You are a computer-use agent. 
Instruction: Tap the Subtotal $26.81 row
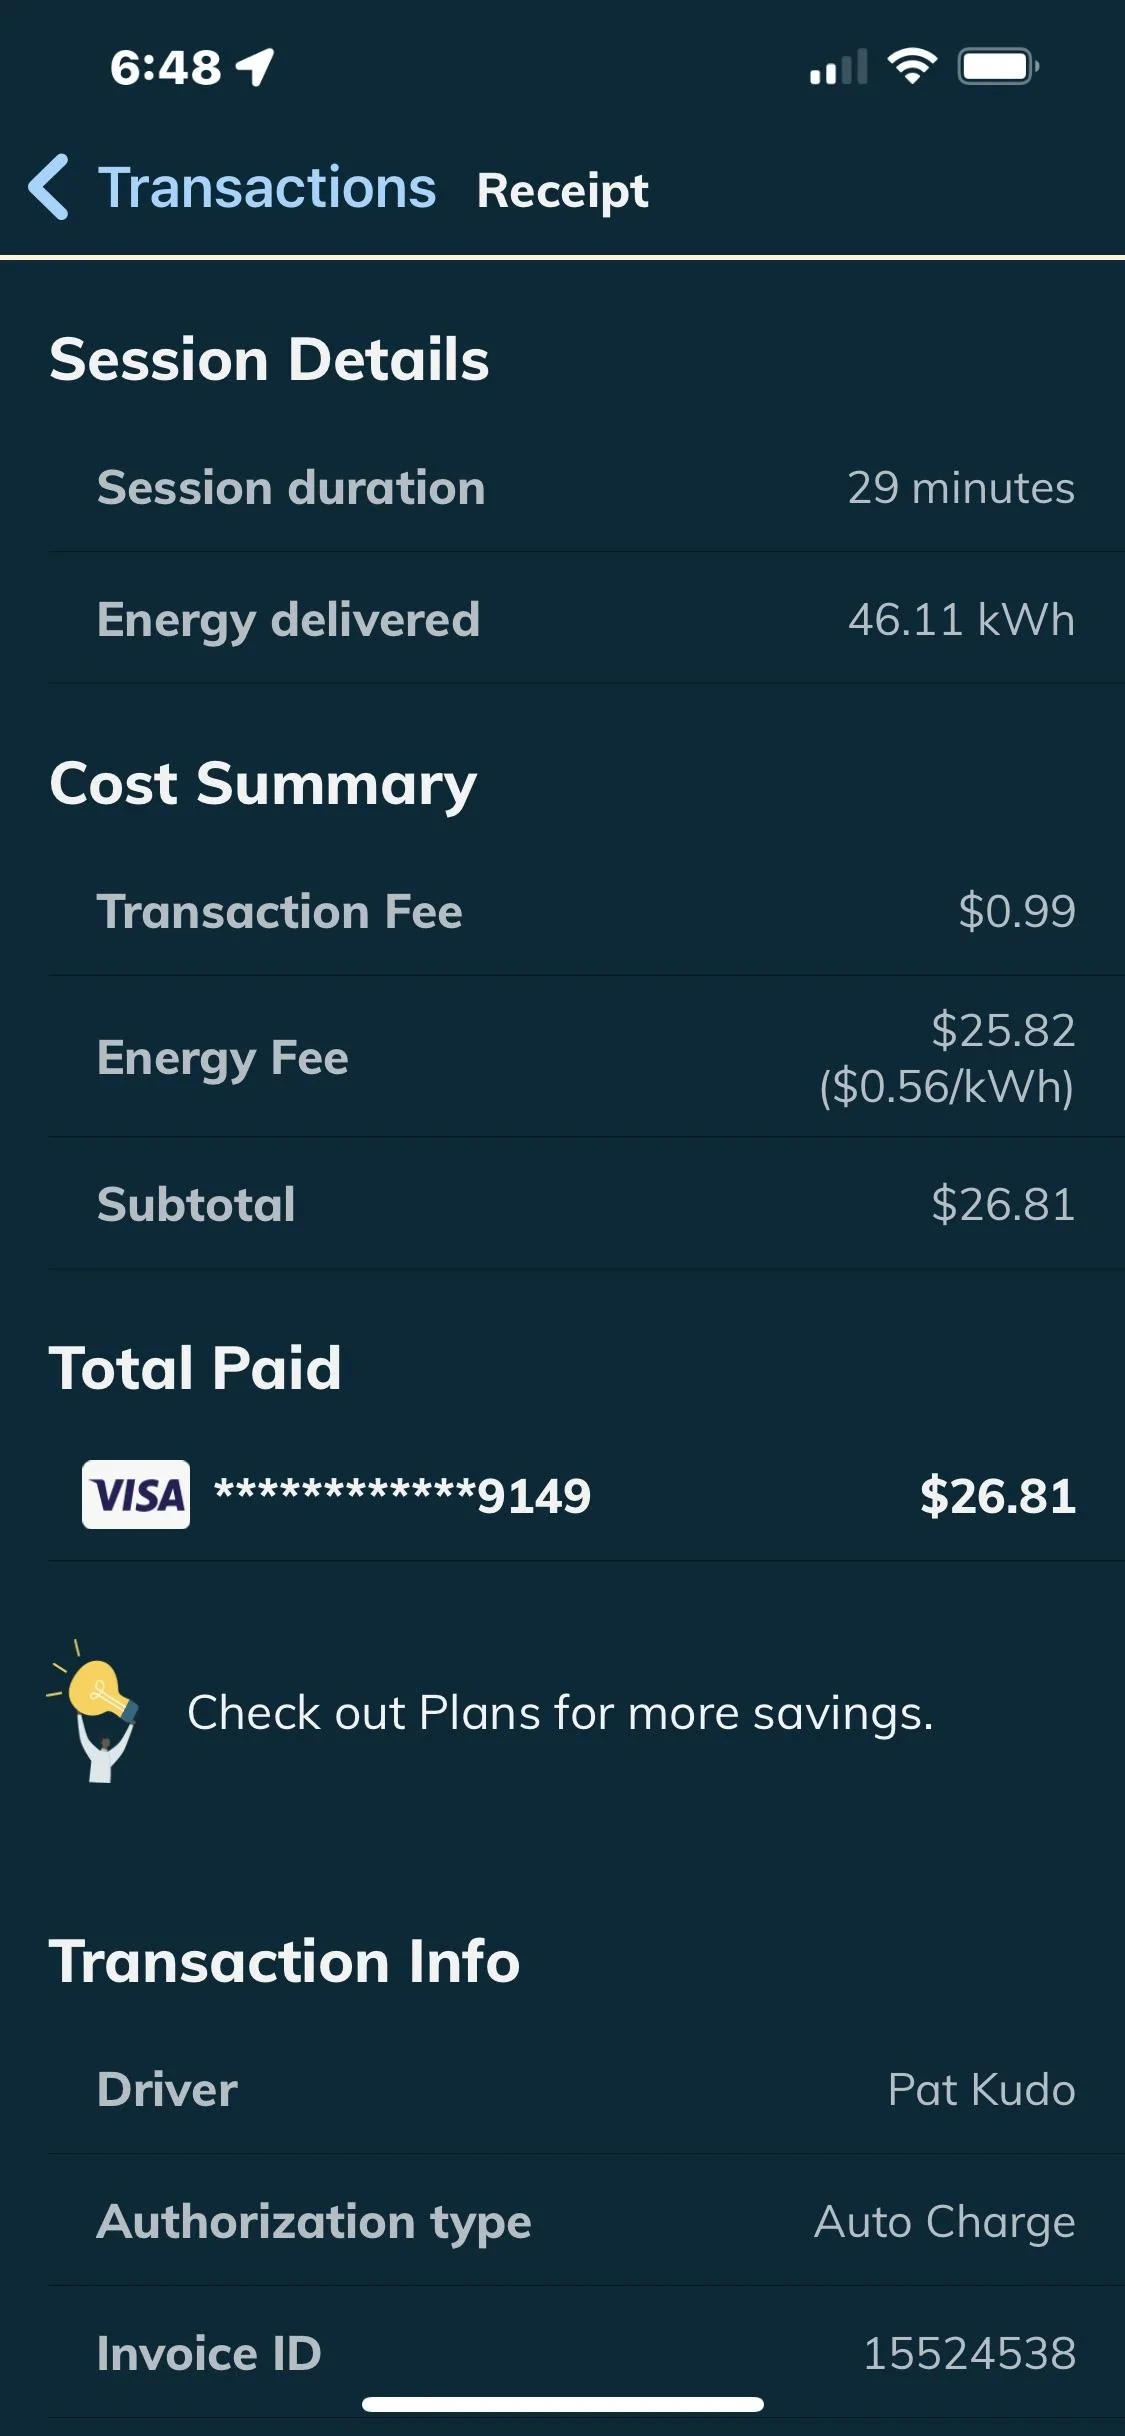pyautogui.click(x=586, y=1204)
